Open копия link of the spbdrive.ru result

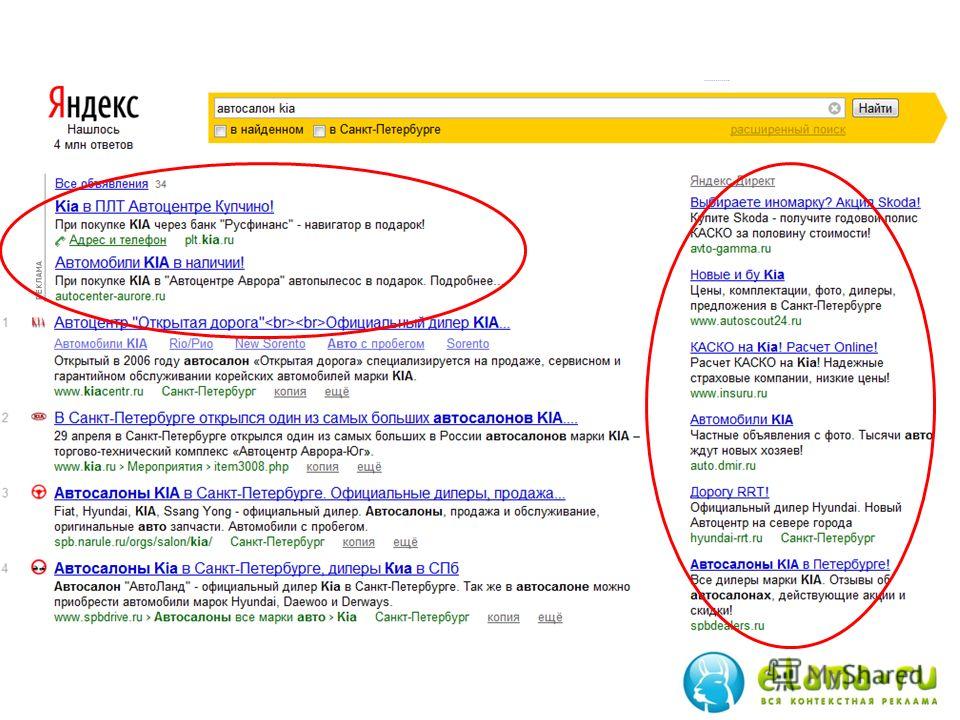tap(503, 617)
